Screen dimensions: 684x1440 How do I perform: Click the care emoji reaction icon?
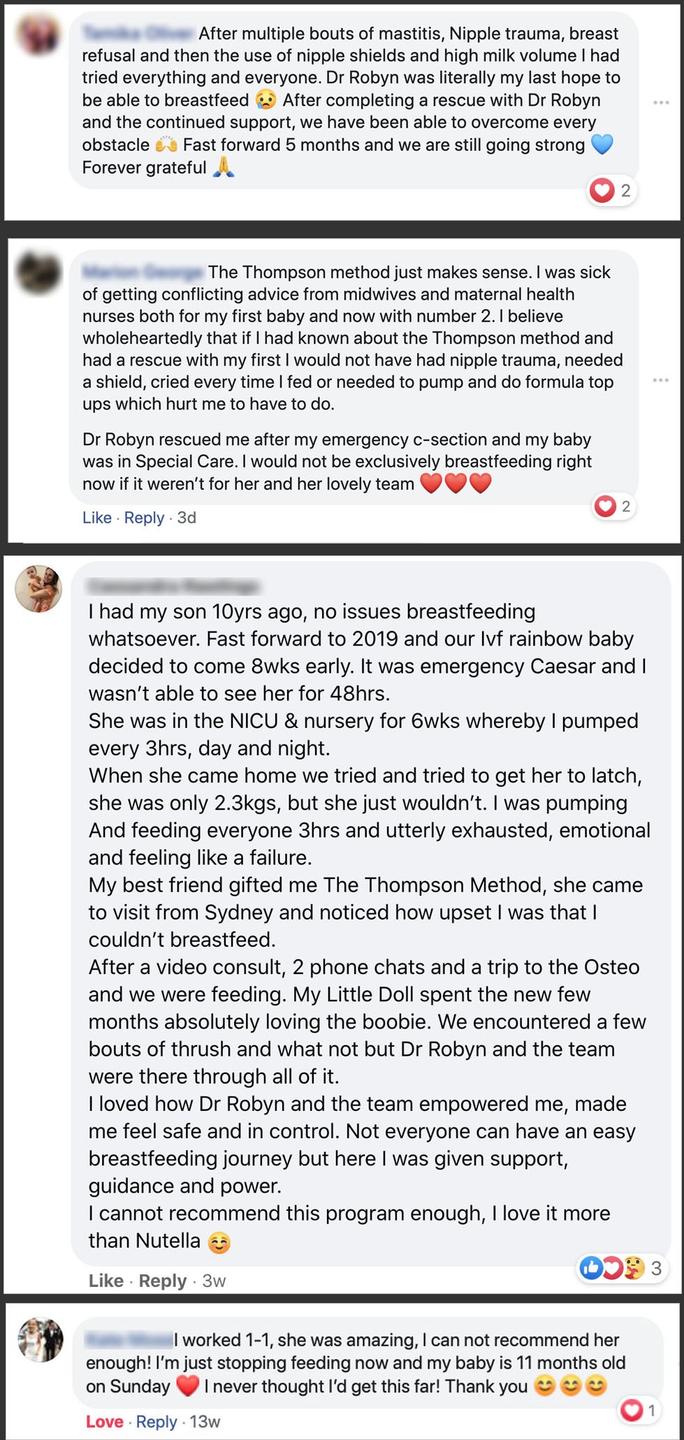point(633,1268)
